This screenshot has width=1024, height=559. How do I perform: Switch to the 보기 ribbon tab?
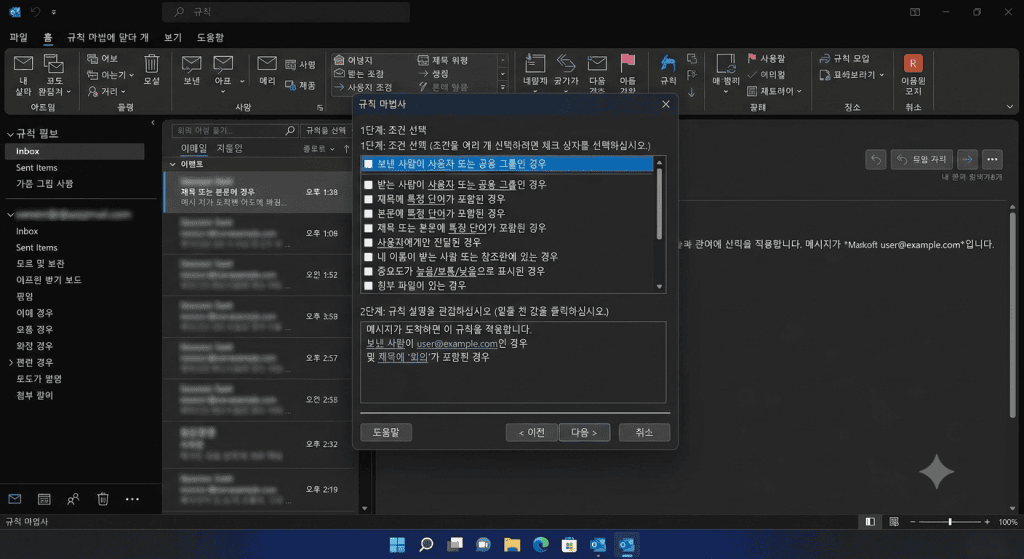coord(173,37)
